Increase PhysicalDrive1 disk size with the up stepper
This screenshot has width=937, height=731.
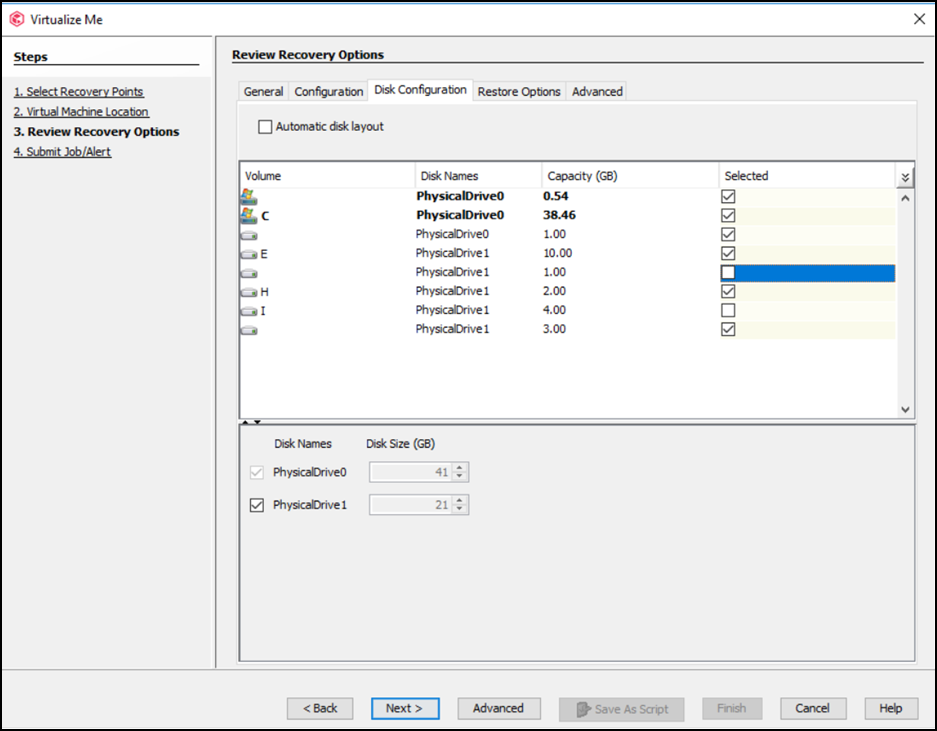(458, 500)
